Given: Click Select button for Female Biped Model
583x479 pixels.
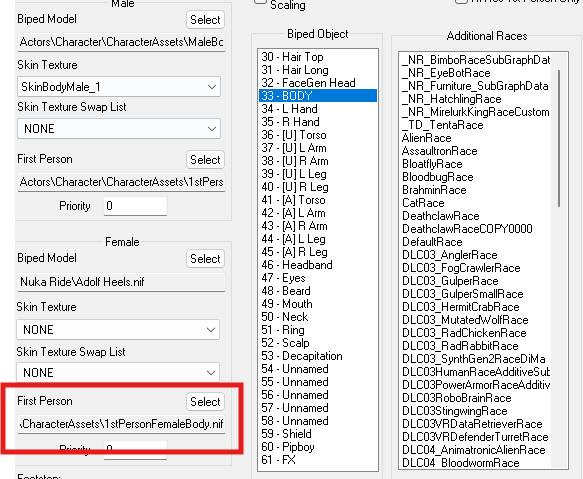Looking at the screenshot, I should (x=205, y=259).
